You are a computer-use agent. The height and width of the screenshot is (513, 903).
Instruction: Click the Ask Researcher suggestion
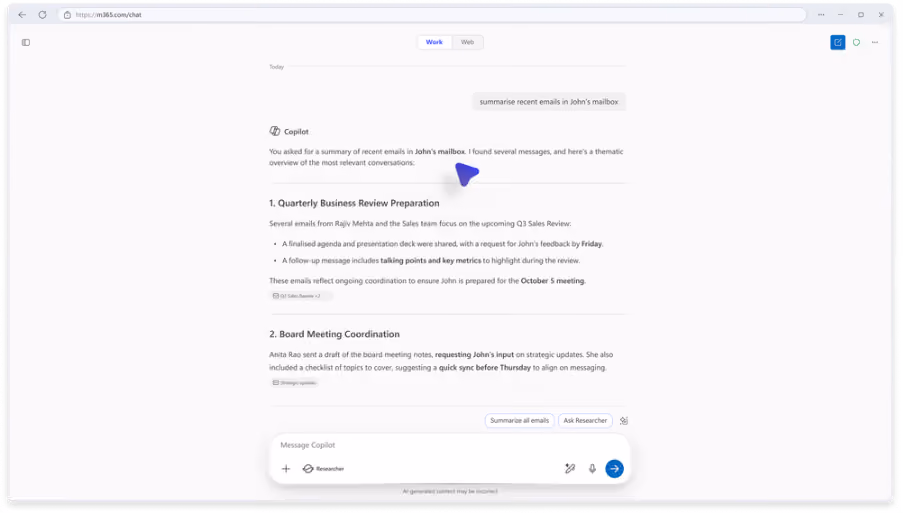tap(585, 421)
